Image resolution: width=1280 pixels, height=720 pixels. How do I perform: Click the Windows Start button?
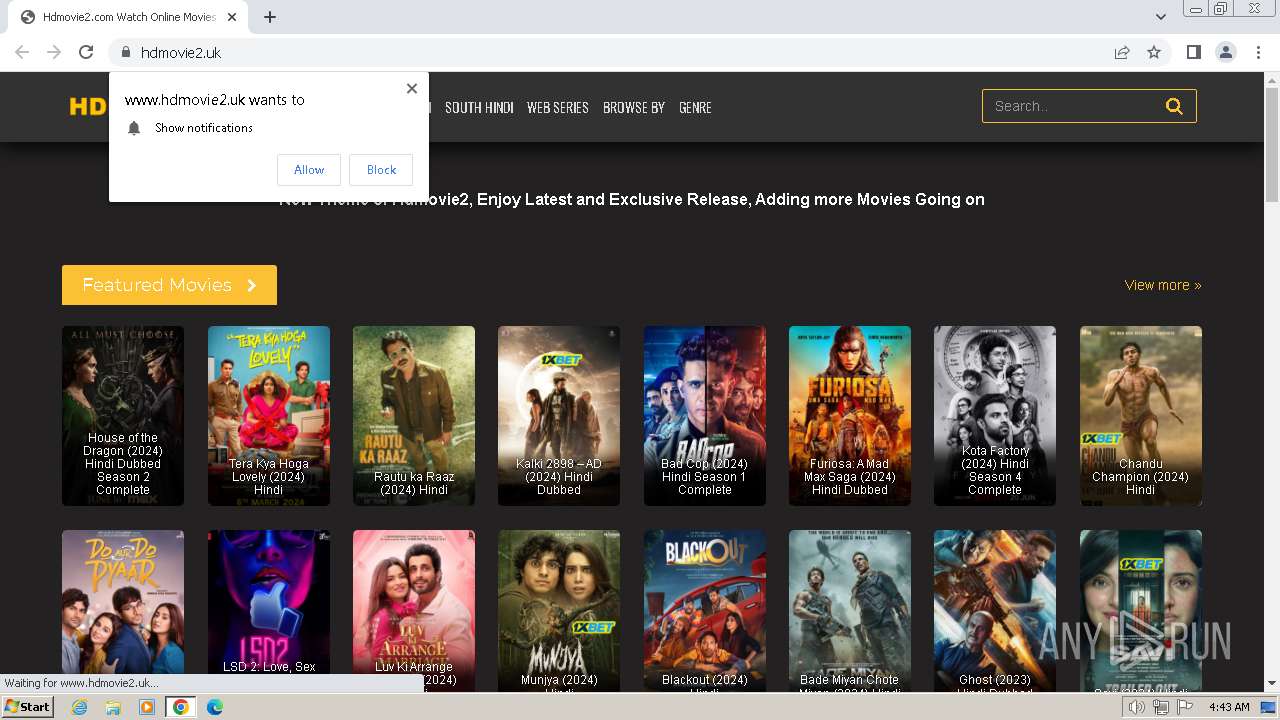click(x=27, y=707)
